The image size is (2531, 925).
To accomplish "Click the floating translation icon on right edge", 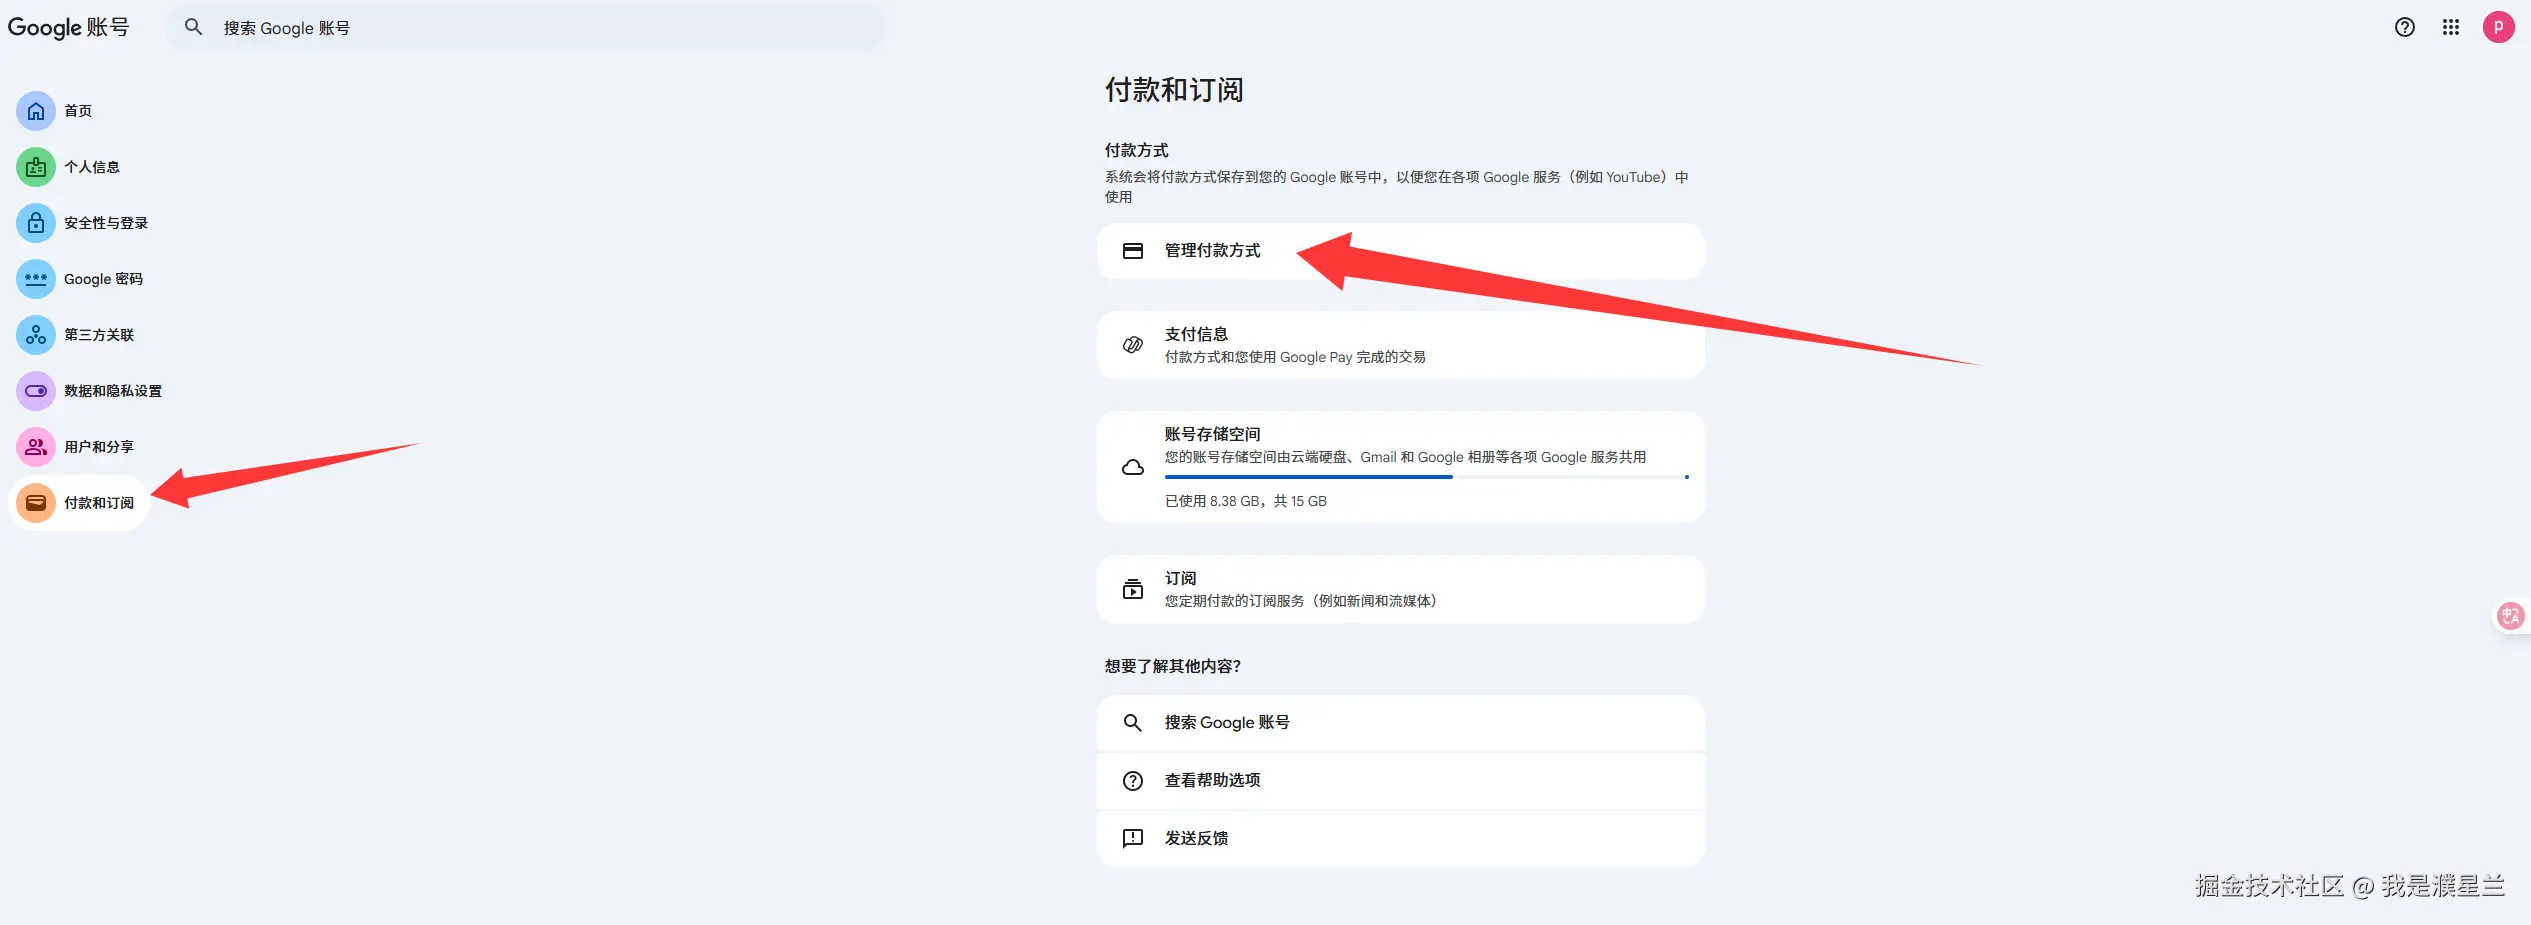I will 2510,616.
